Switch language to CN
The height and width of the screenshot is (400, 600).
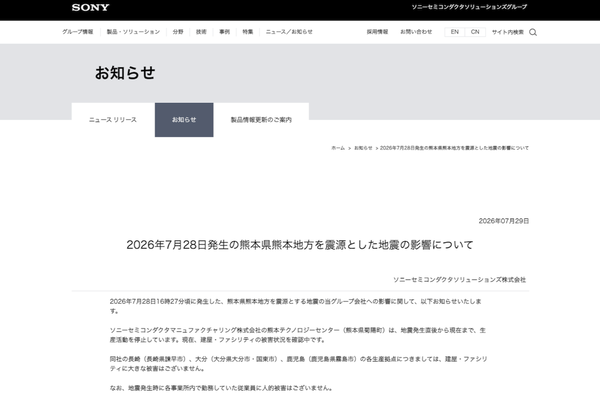click(x=475, y=32)
